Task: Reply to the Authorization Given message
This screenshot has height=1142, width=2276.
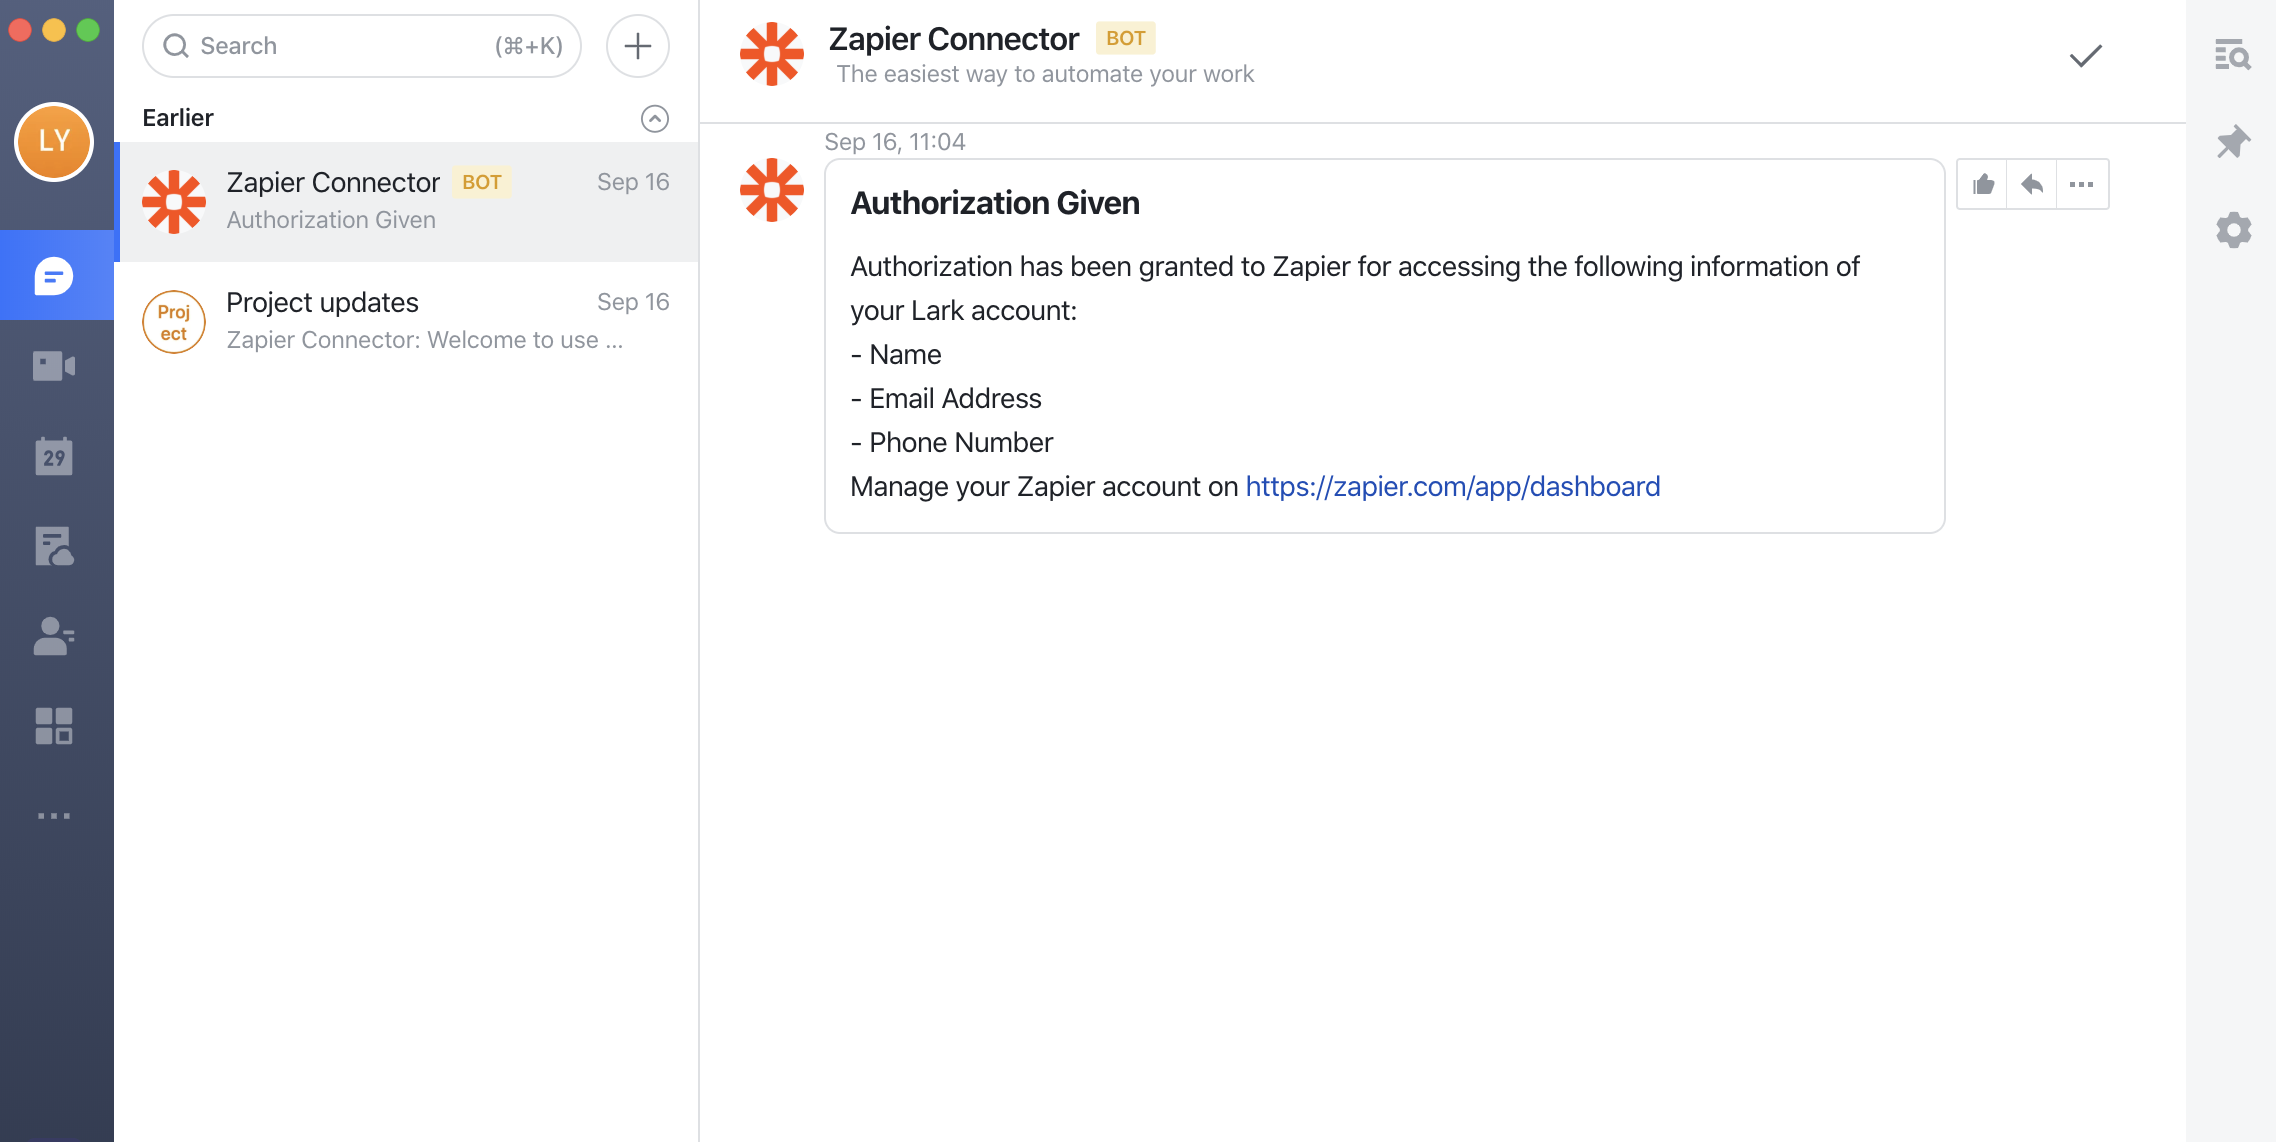Action: (2032, 184)
